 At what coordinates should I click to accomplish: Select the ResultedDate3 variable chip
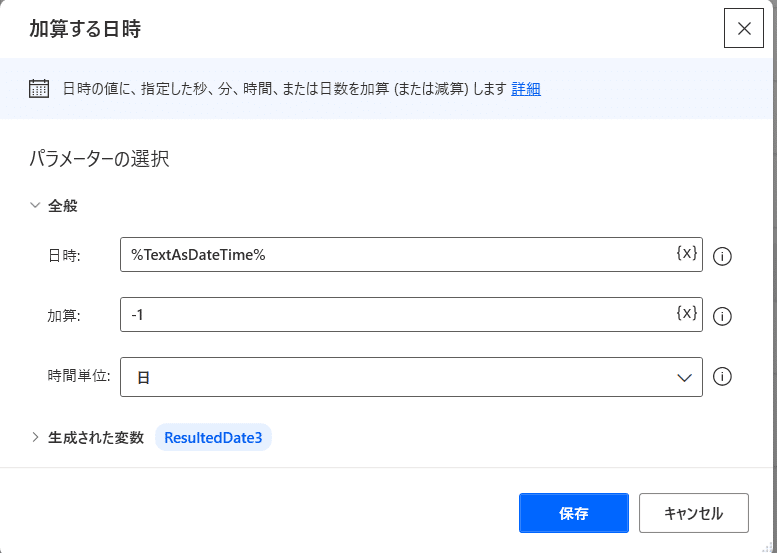tap(213, 438)
